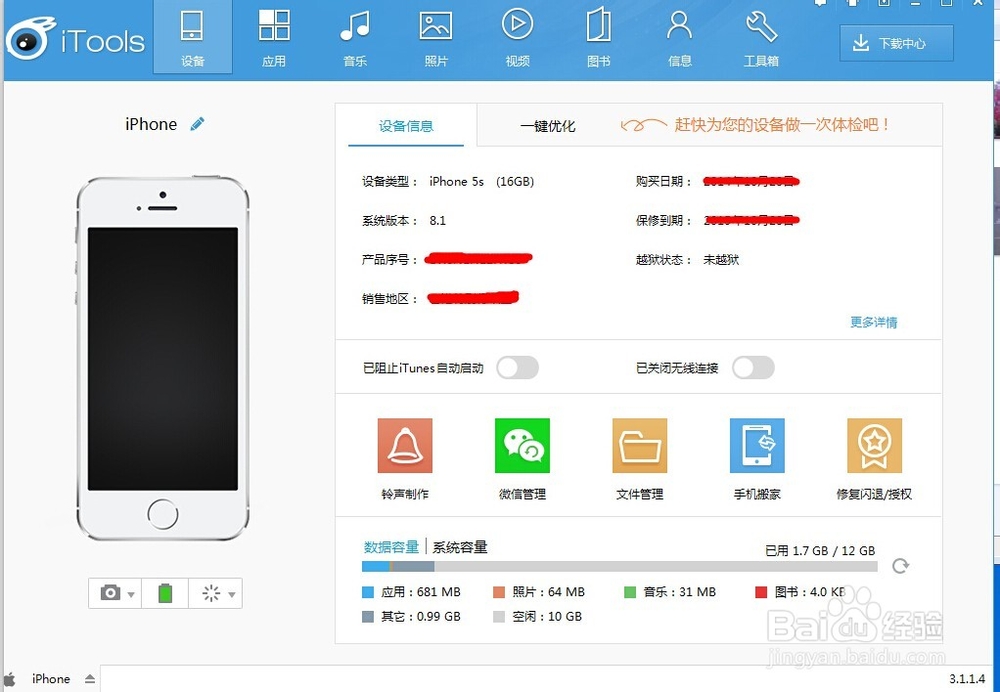1000x692 pixels.
Task: Click the restart/loading spinner icon
Action: (211, 593)
